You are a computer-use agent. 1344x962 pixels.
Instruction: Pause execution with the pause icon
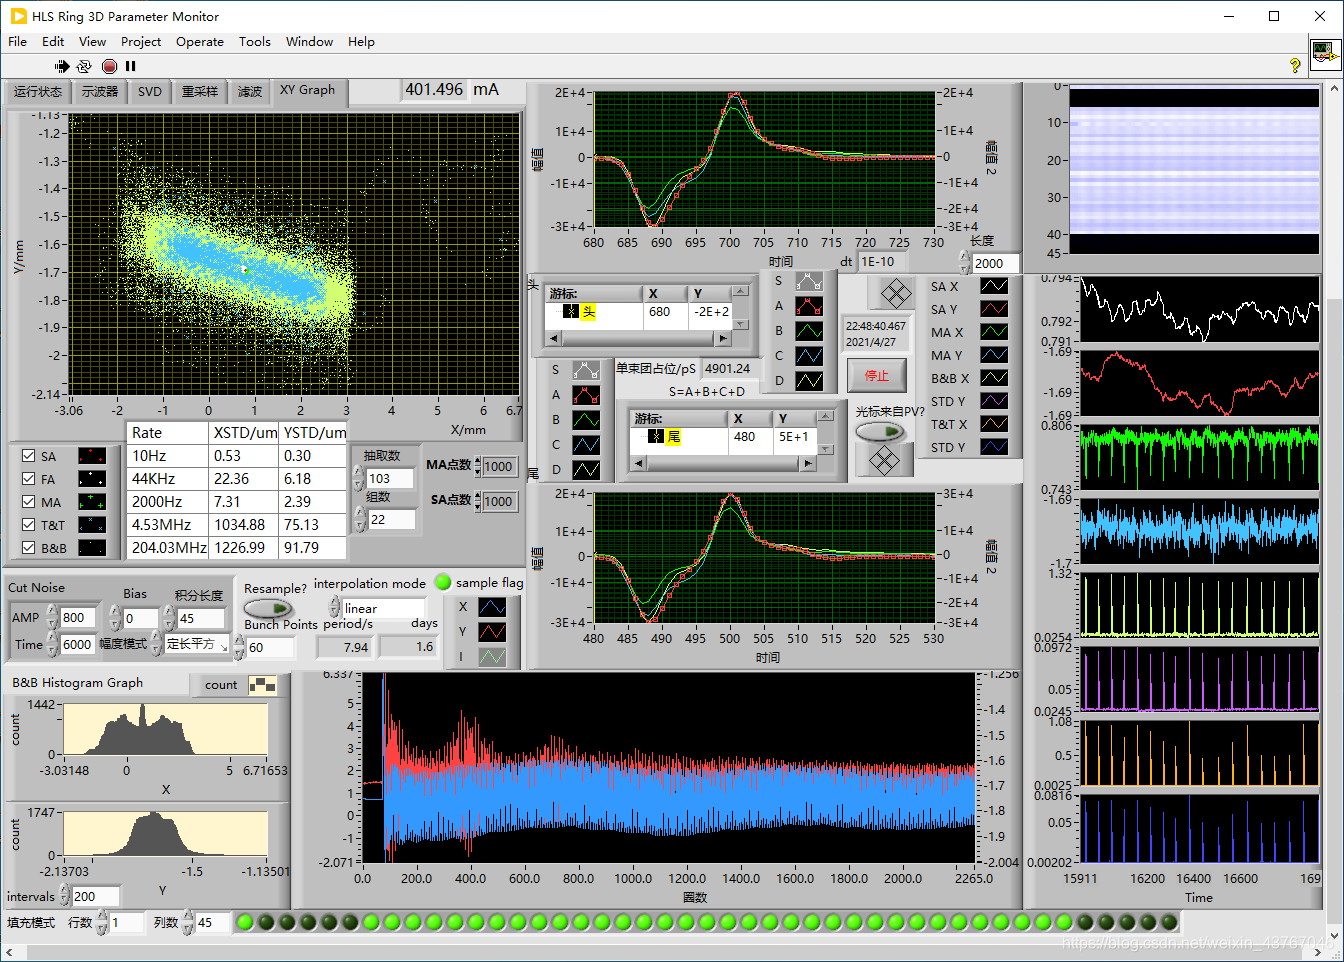coord(130,66)
